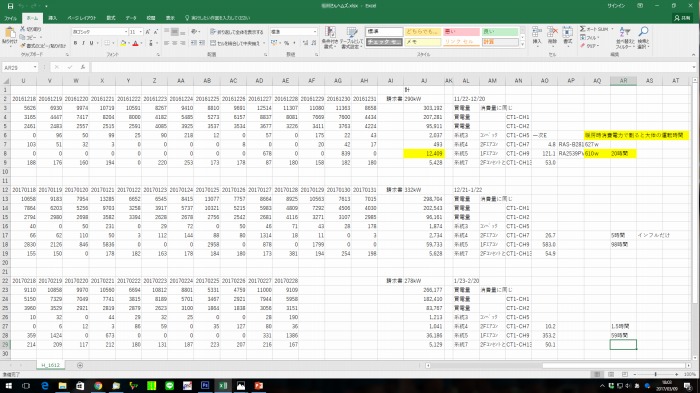This screenshot has height=393, width=700.
Task: Cut the selection with the scissors icon
Action: point(22,29)
